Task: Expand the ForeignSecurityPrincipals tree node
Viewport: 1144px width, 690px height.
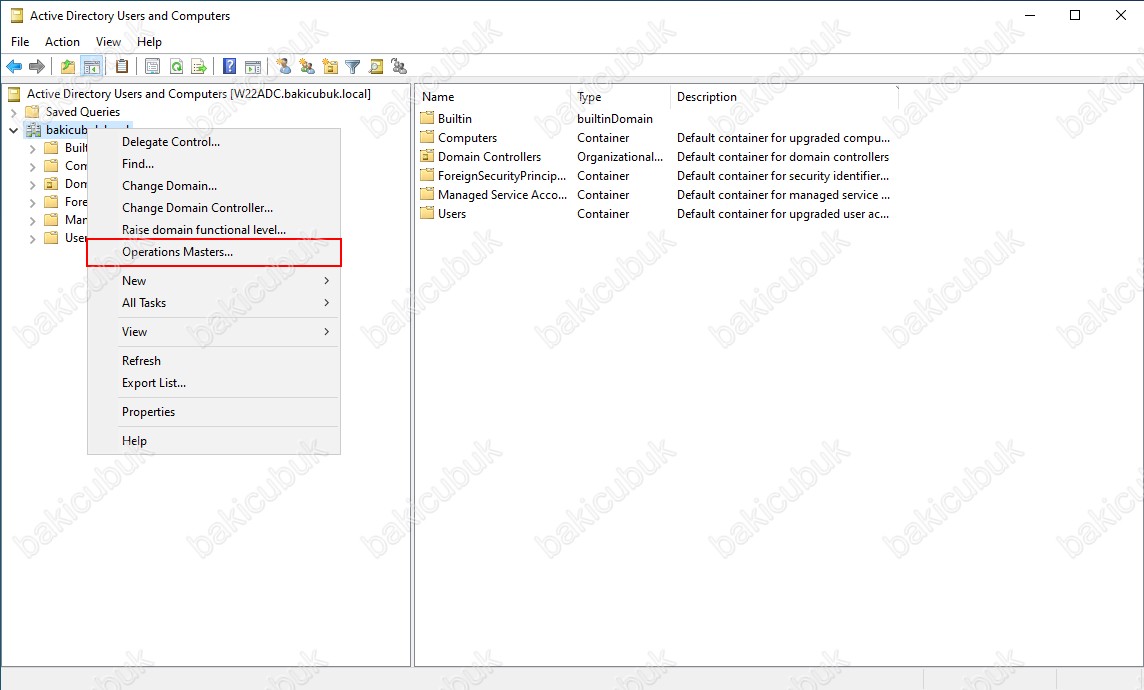Action: coord(32,202)
